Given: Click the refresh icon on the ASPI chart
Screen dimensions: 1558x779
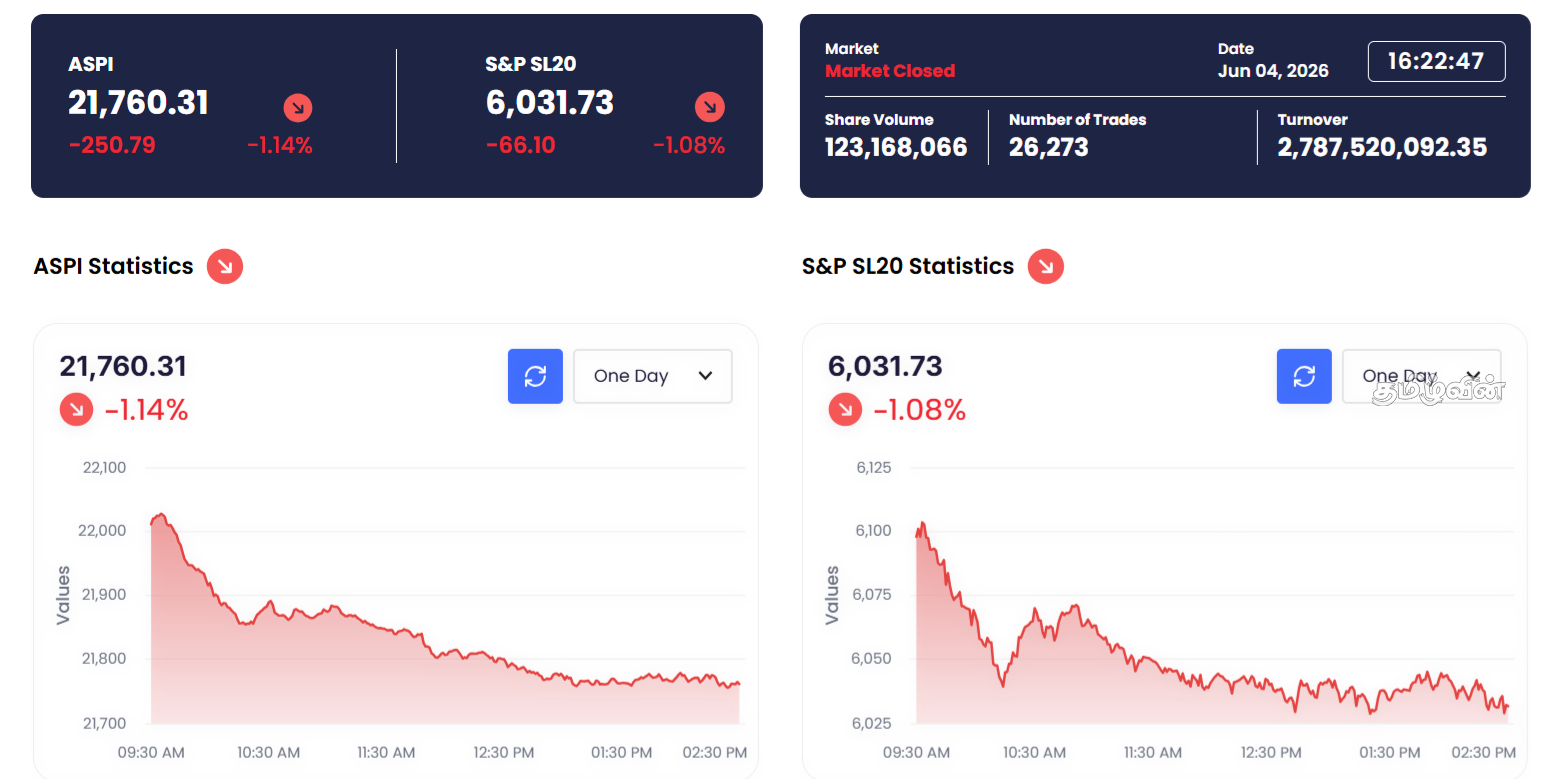Looking at the screenshot, I should coord(535,376).
